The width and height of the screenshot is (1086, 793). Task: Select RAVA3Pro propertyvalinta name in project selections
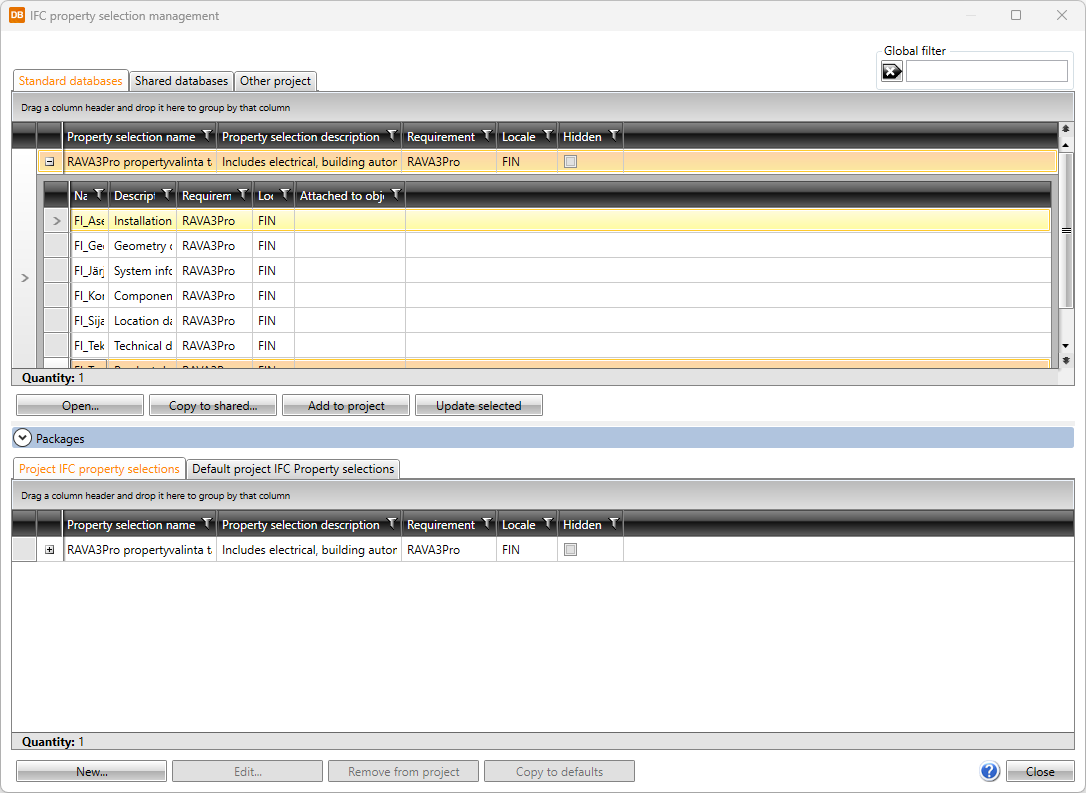pos(140,550)
